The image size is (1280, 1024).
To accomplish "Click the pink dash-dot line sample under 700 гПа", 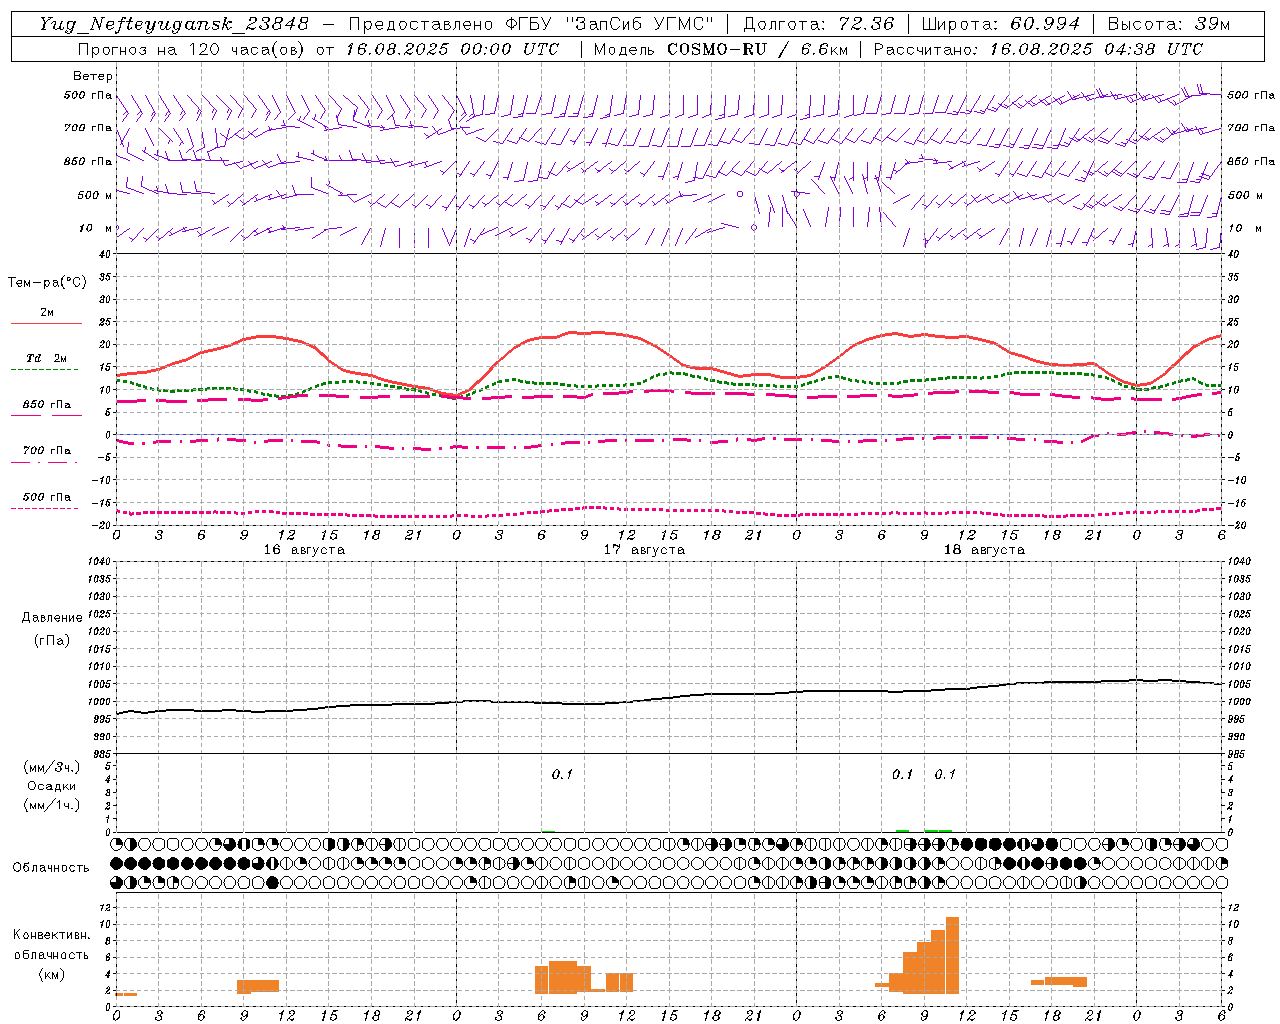I will (x=46, y=463).
